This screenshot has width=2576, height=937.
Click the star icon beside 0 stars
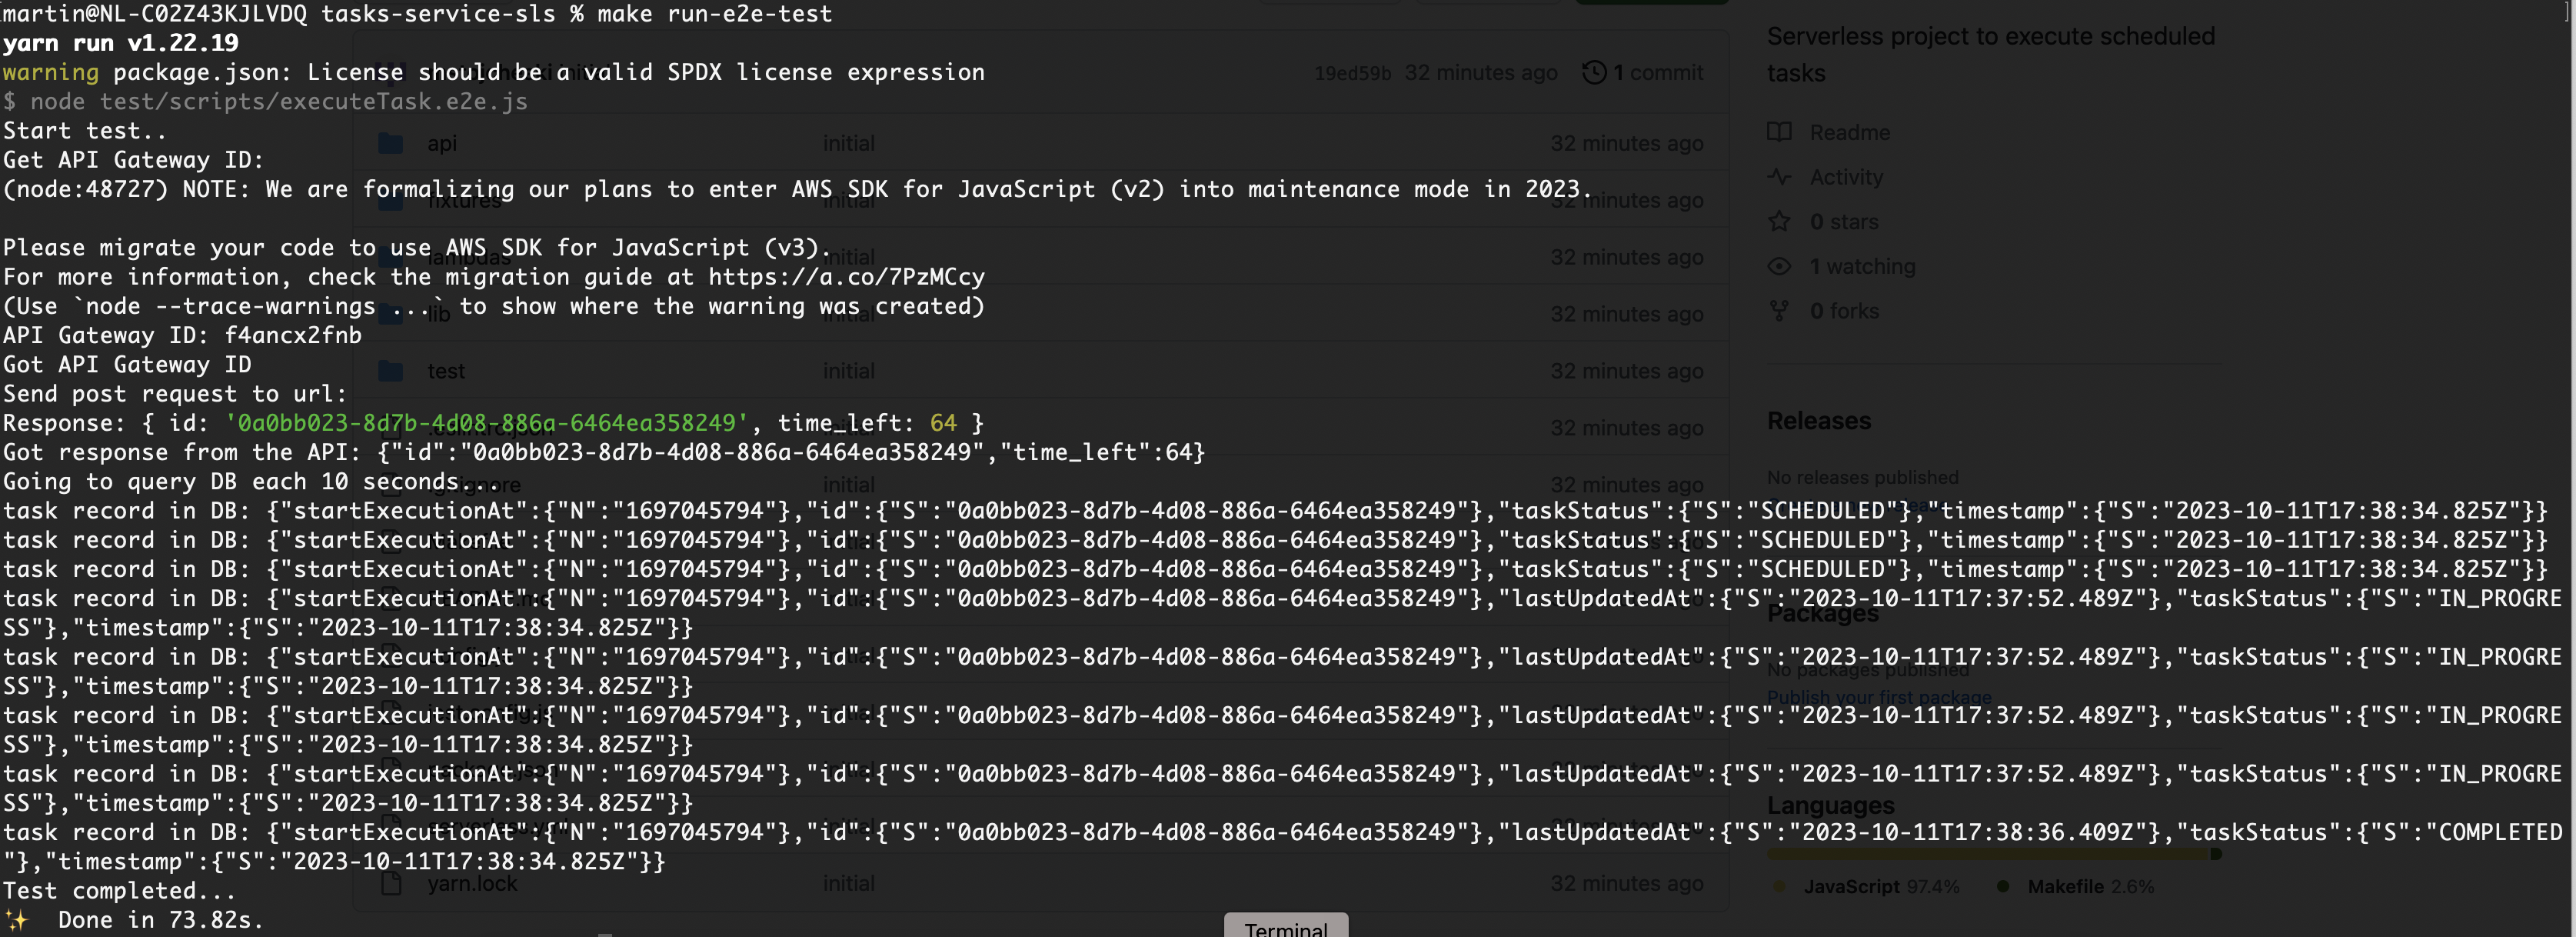point(1779,222)
